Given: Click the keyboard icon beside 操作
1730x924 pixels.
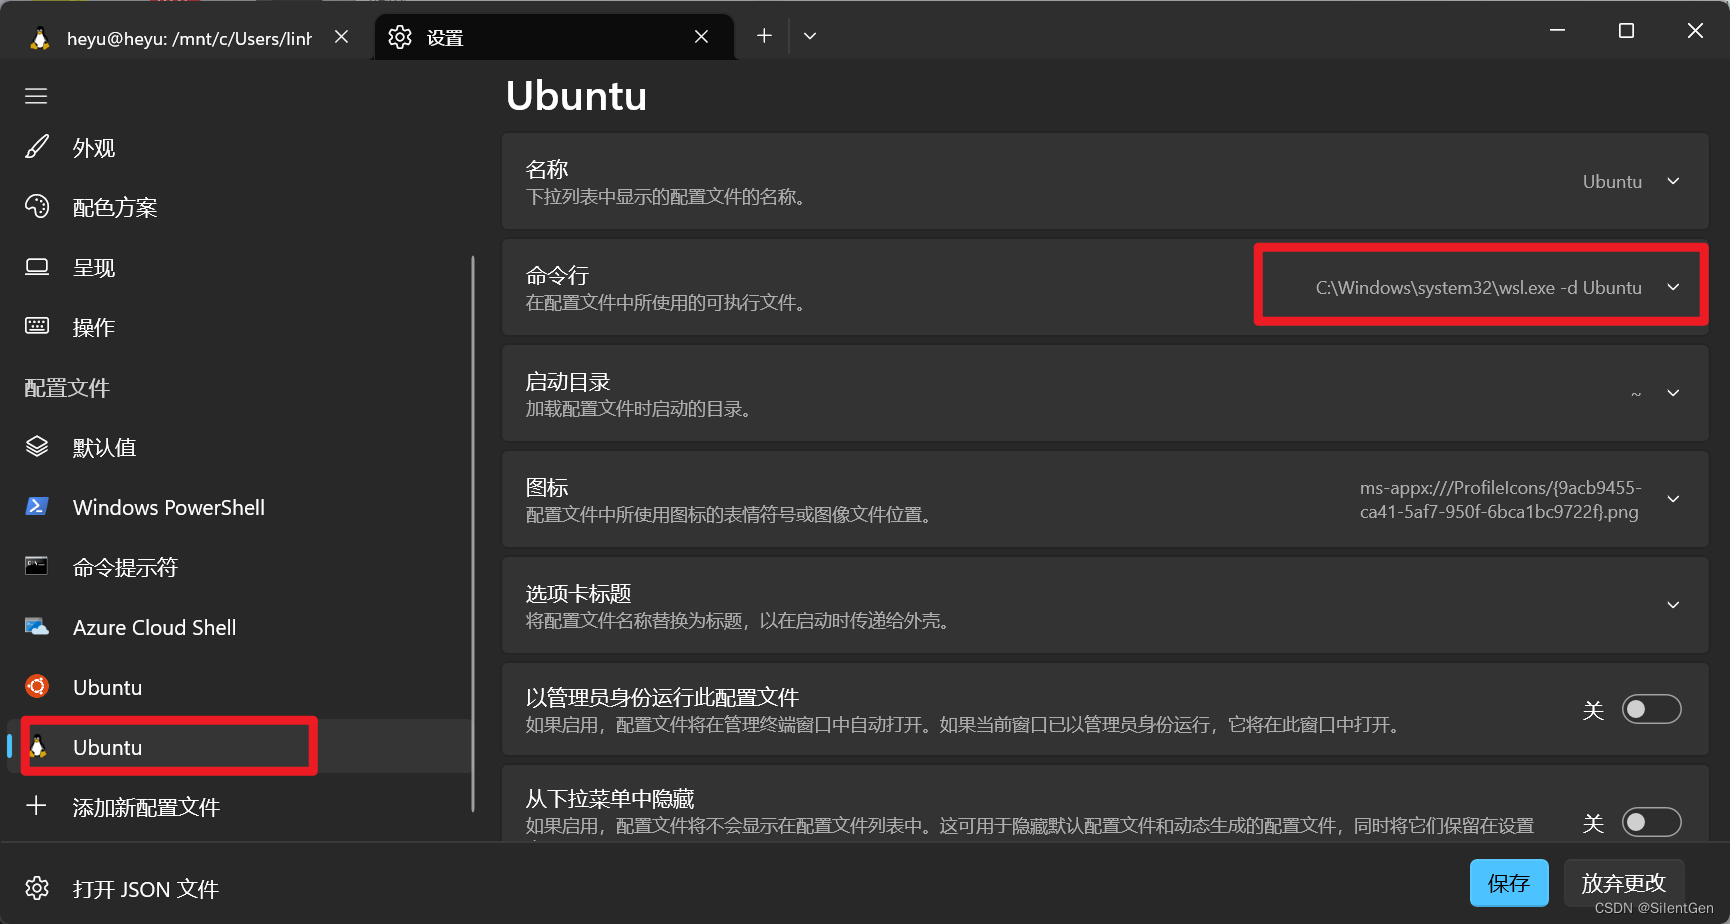Looking at the screenshot, I should [37, 326].
